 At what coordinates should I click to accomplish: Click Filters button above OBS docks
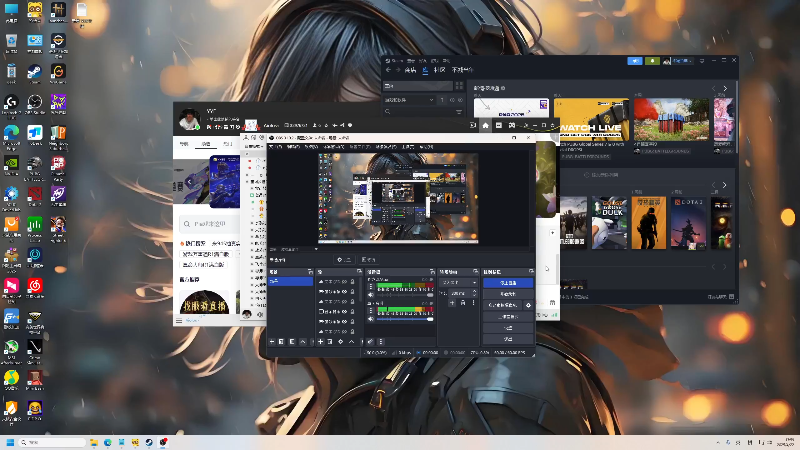[368, 260]
